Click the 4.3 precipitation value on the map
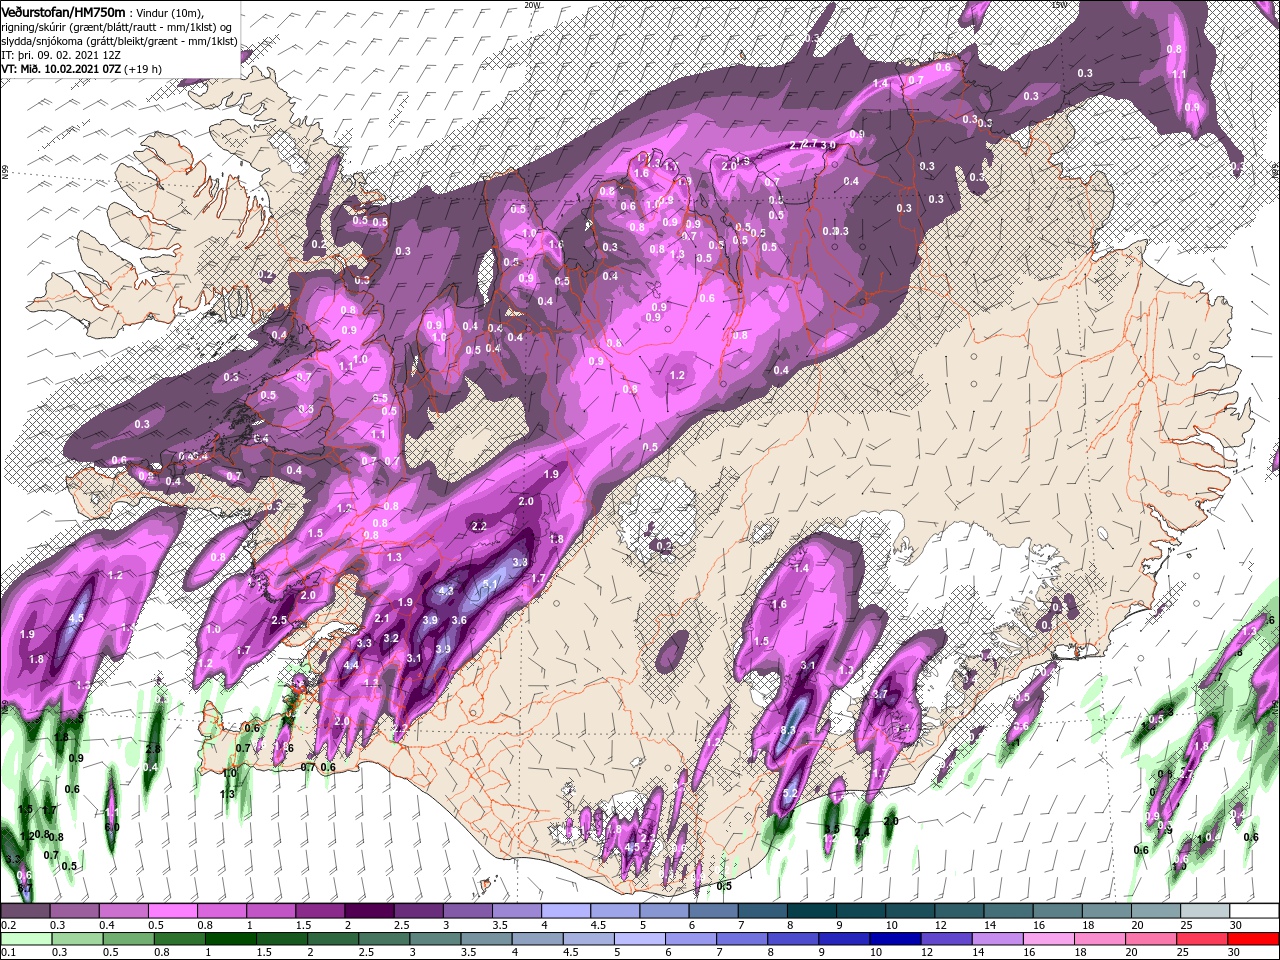The width and height of the screenshot is (1280, 960). (446, 591)
